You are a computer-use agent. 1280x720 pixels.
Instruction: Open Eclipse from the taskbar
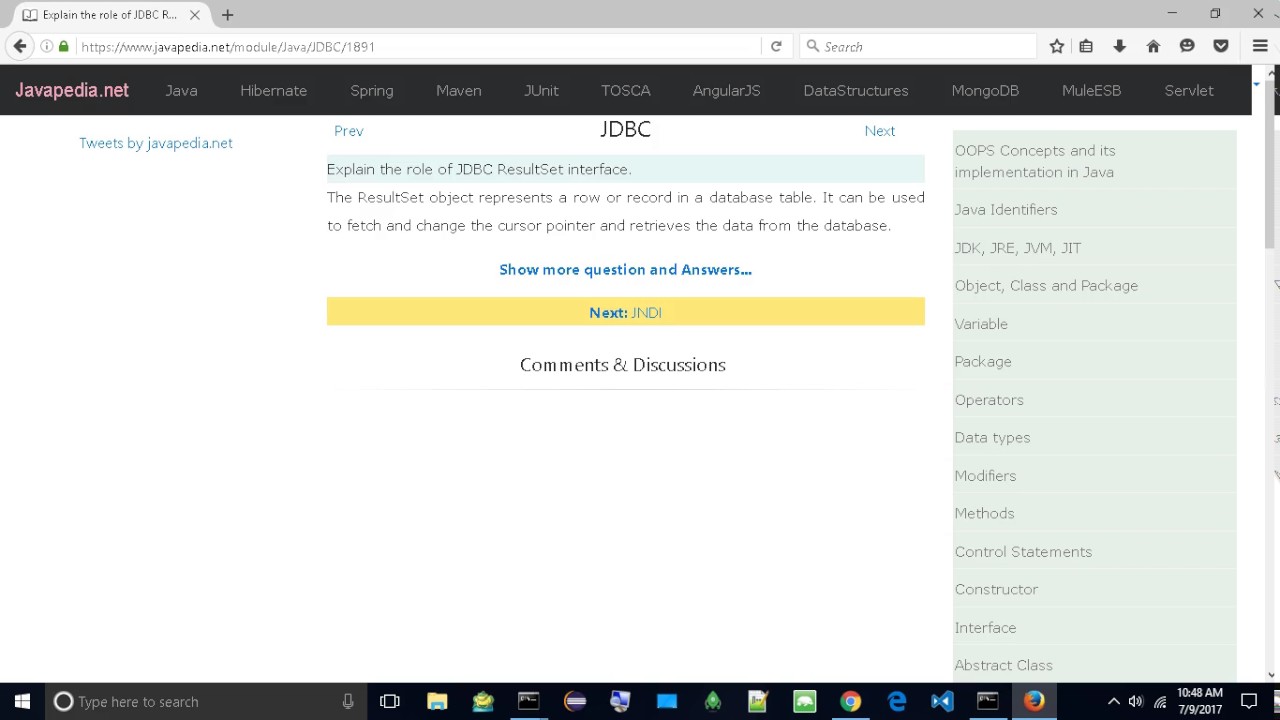click(575, 702)
